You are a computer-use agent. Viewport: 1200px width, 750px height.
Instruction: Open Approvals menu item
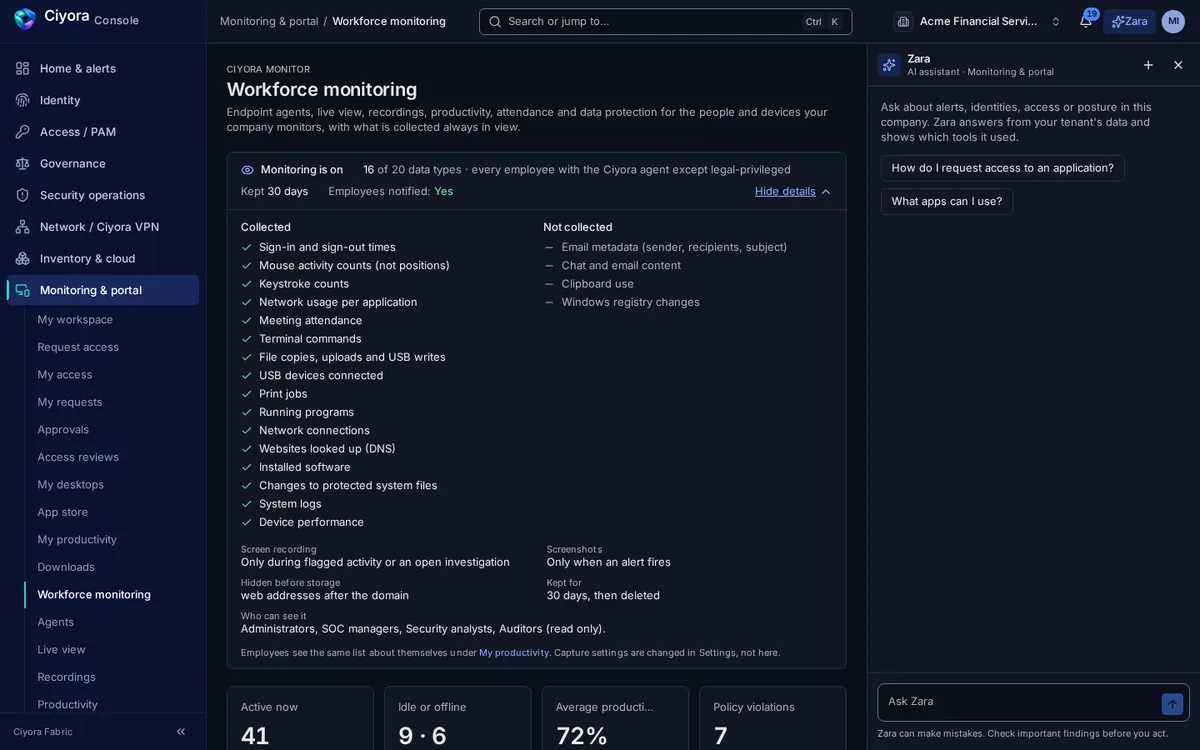(111, 429)
